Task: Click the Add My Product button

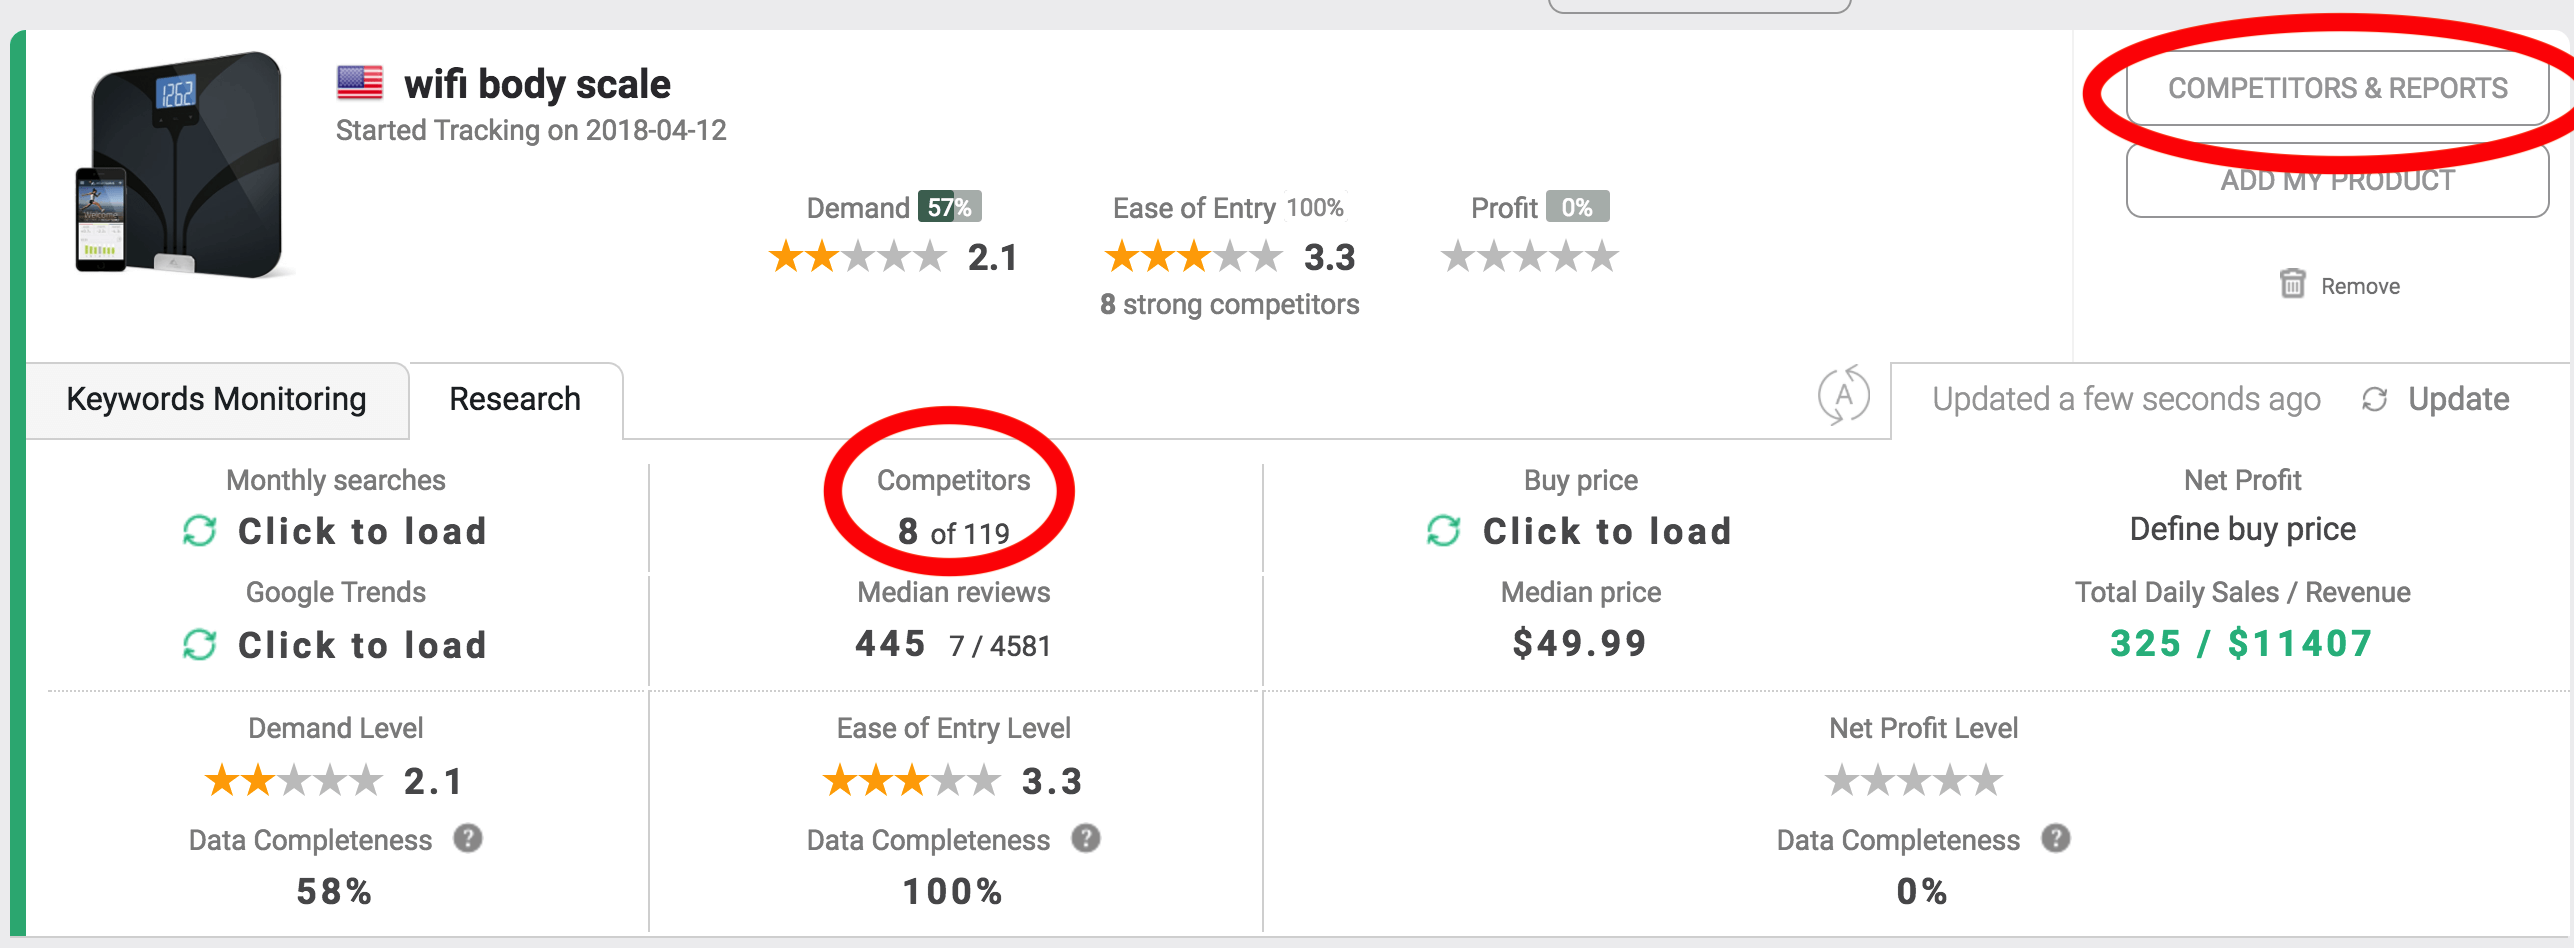Action: click(2337, 181)
